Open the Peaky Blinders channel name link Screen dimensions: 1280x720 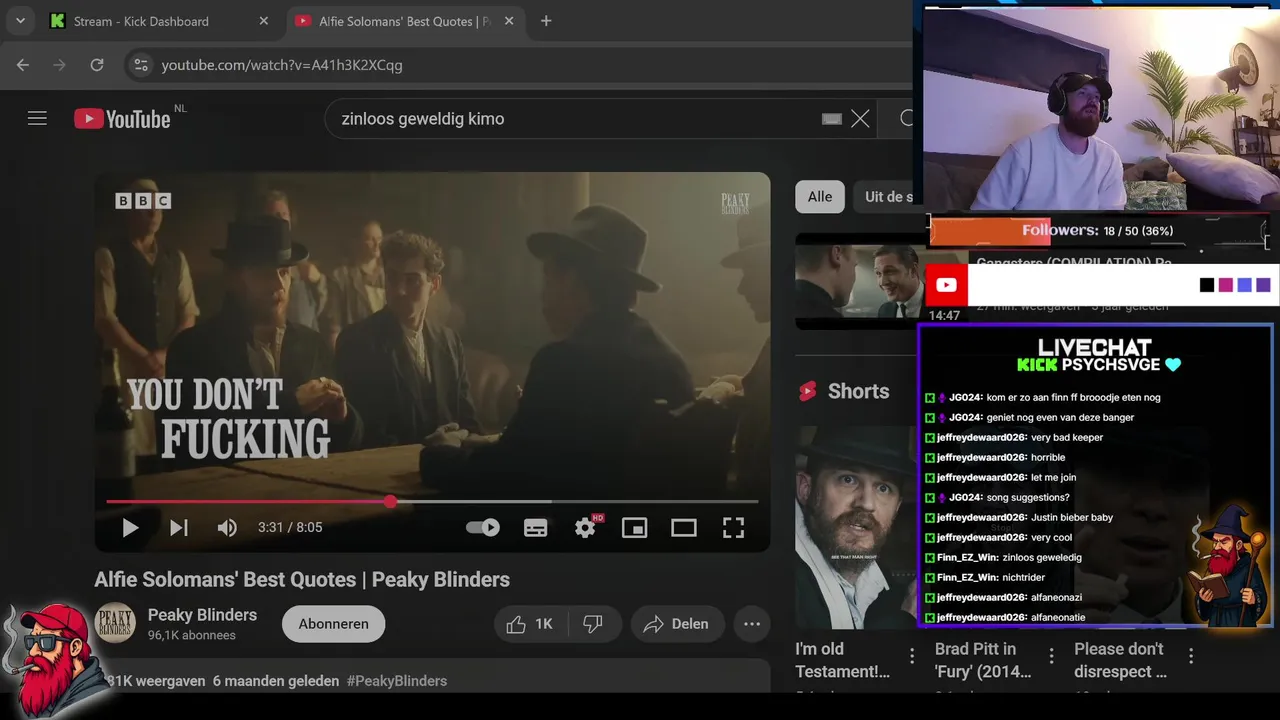[x=203, y=615]
